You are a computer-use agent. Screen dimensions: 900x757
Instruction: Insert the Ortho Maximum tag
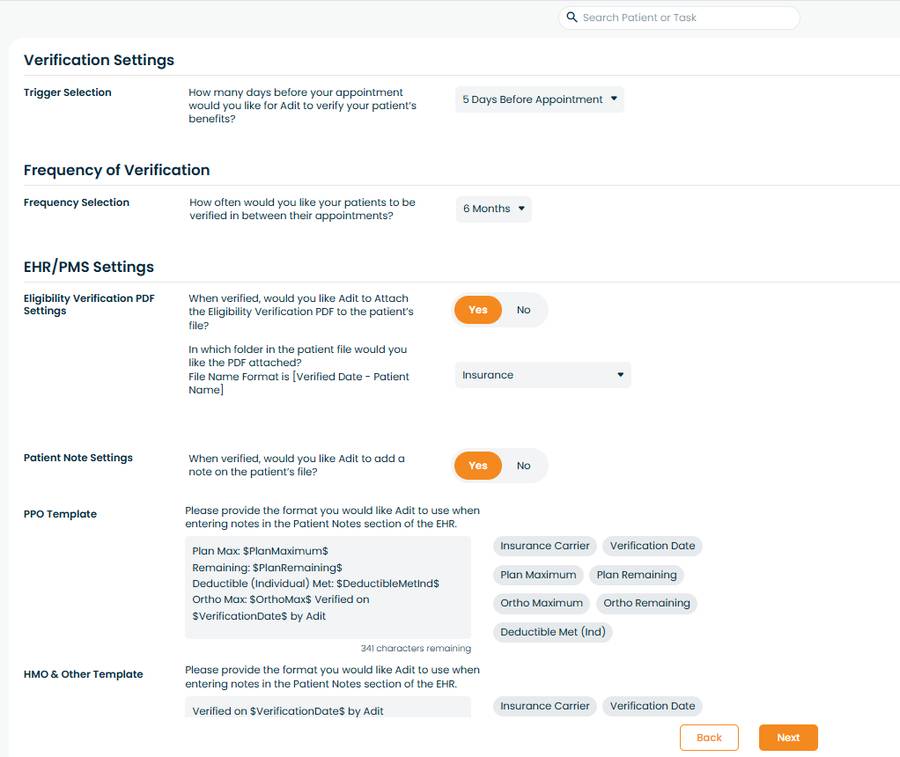pyautogui.click(x=541, y=603)
